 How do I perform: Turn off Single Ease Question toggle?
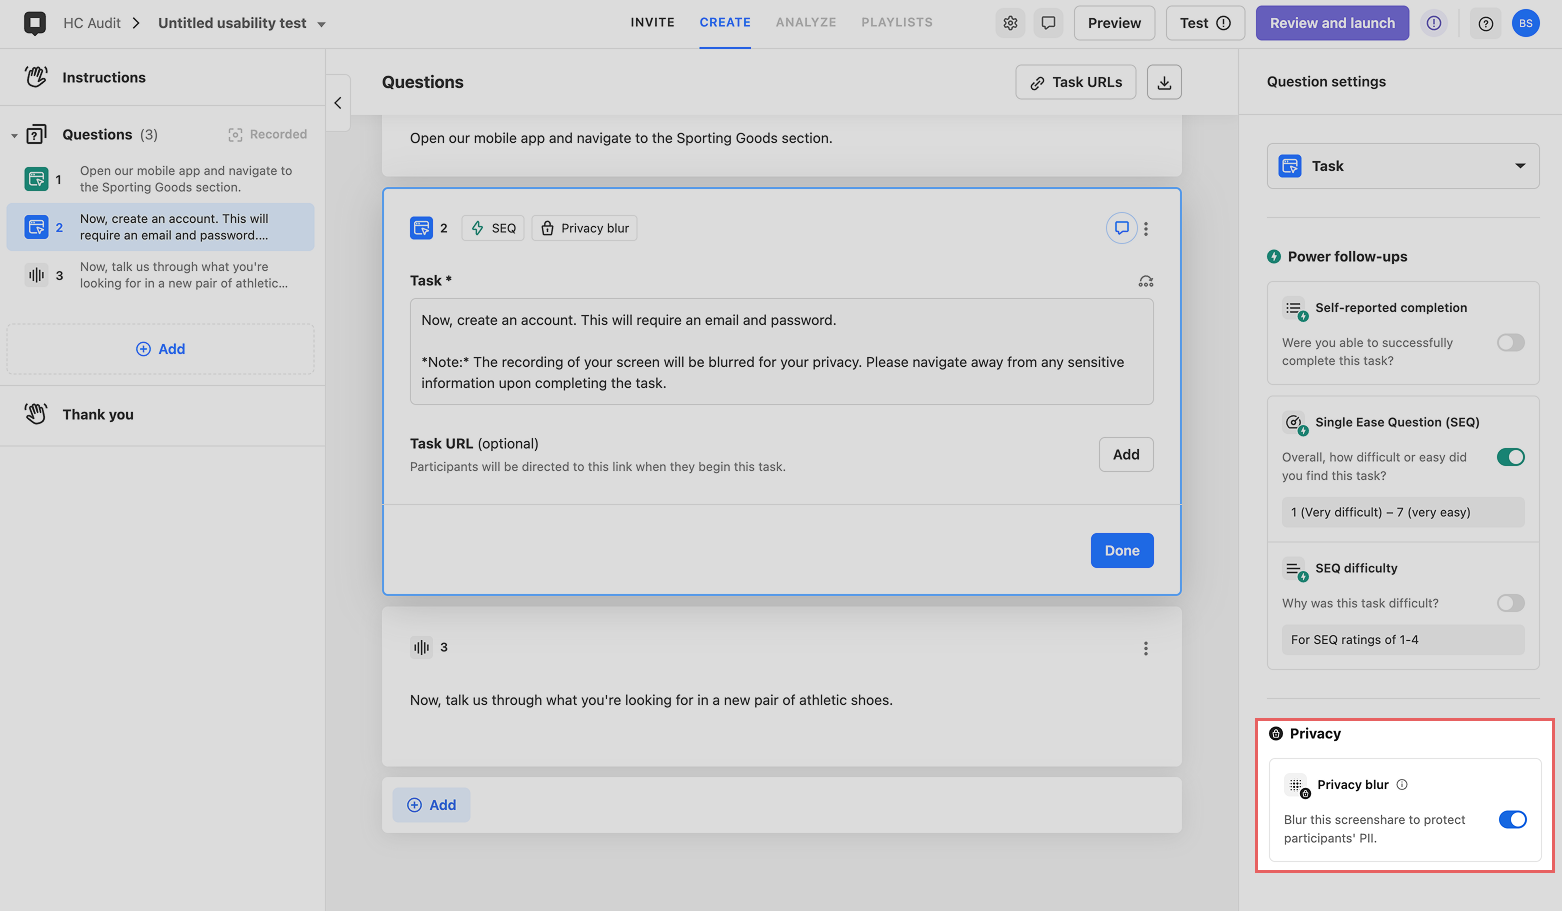(x=1511, y=457)
